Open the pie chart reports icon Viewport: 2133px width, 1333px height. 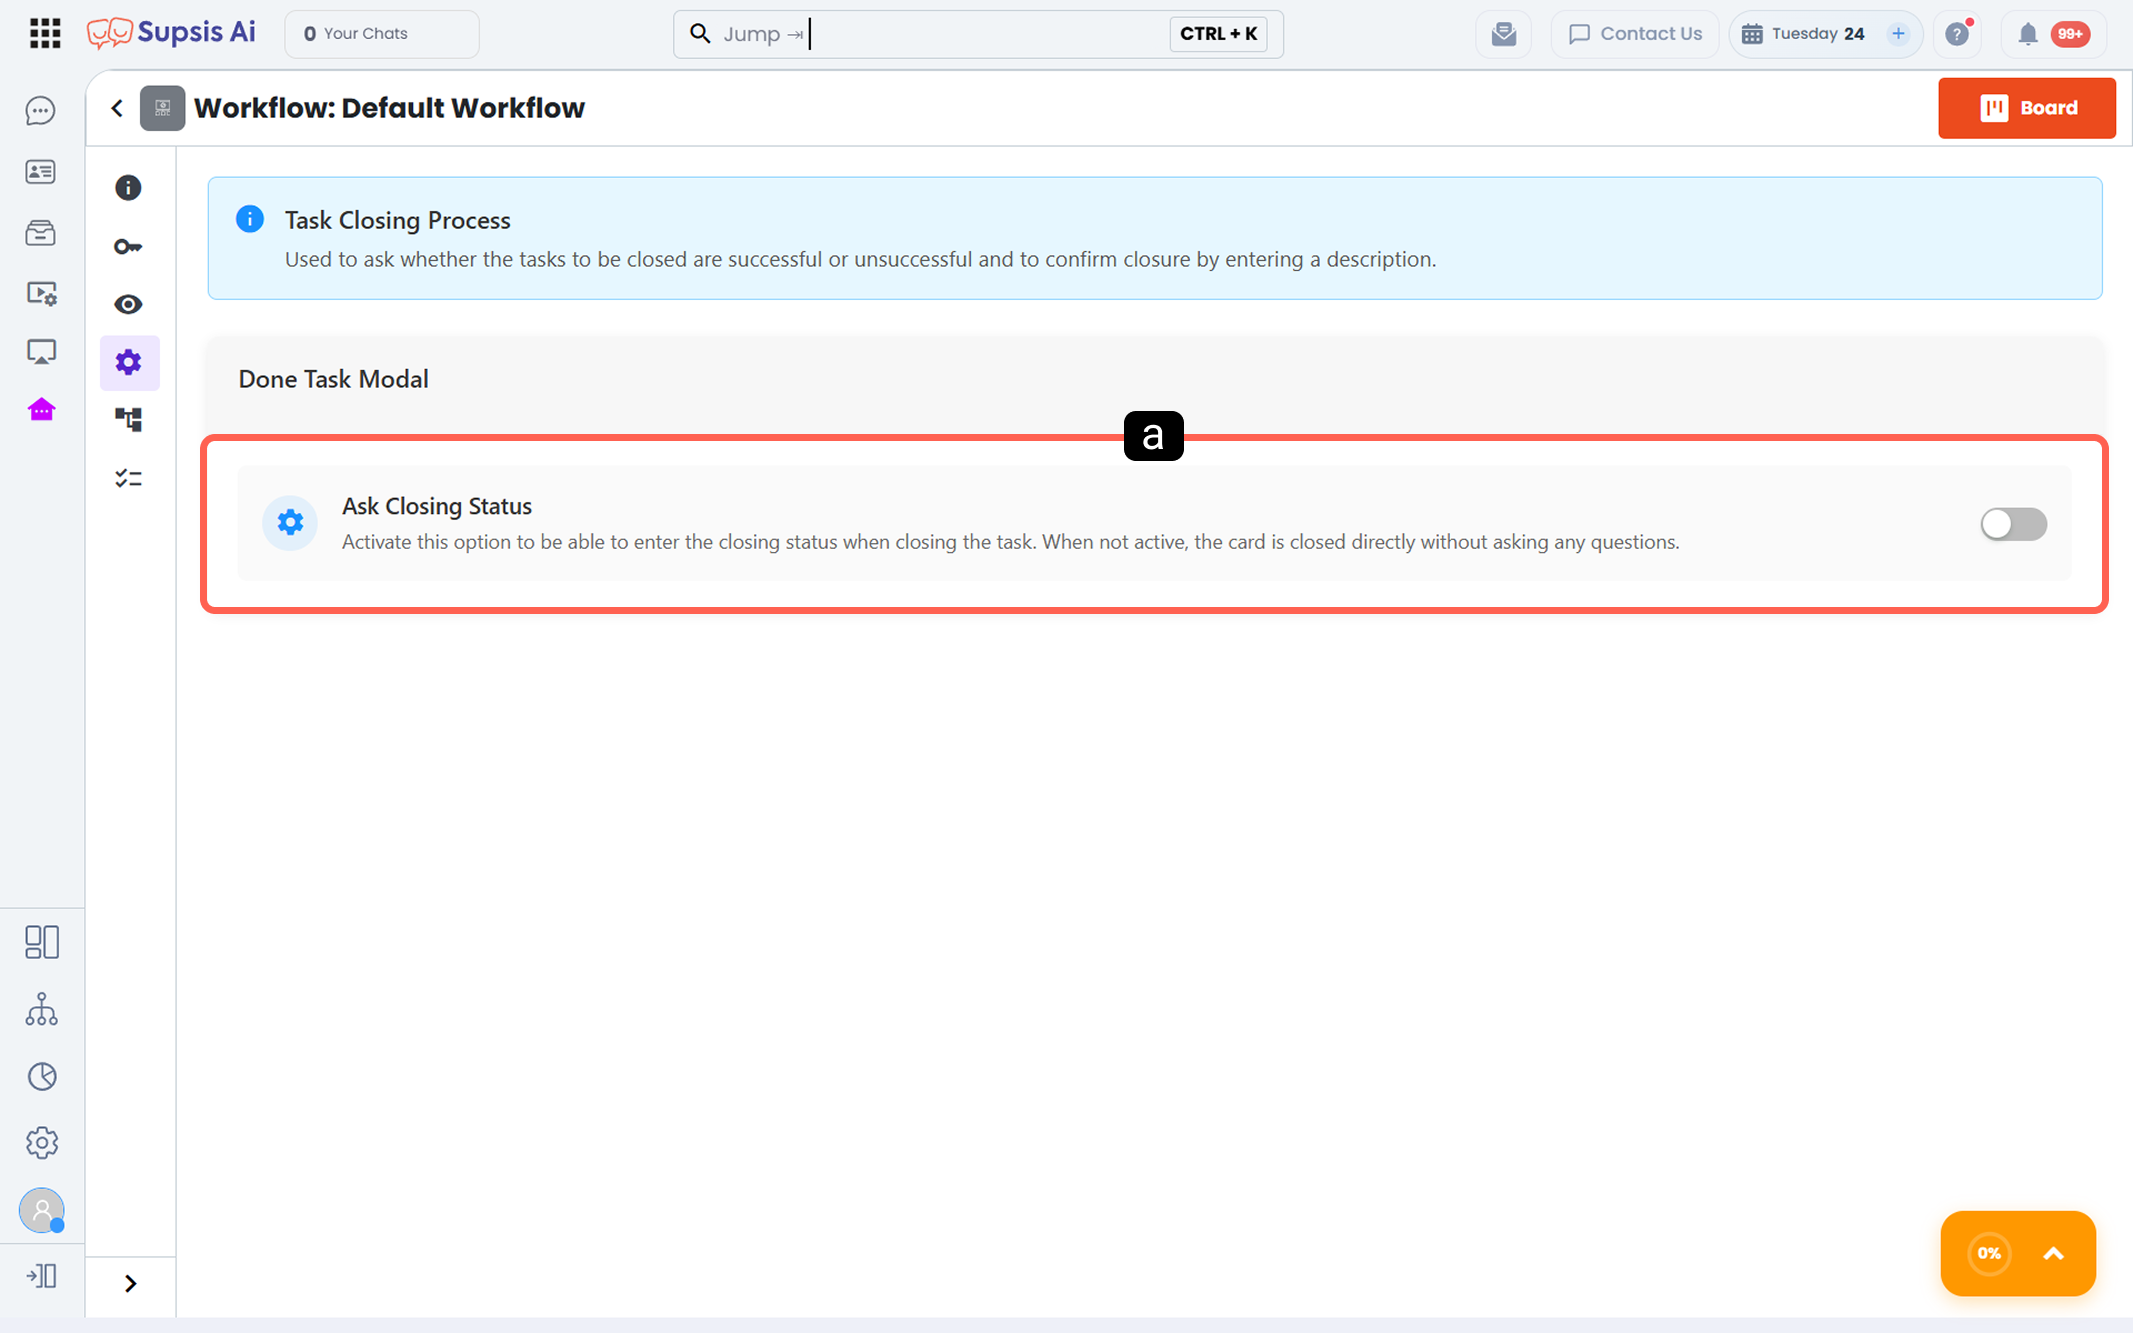[x=41, y=1076]
